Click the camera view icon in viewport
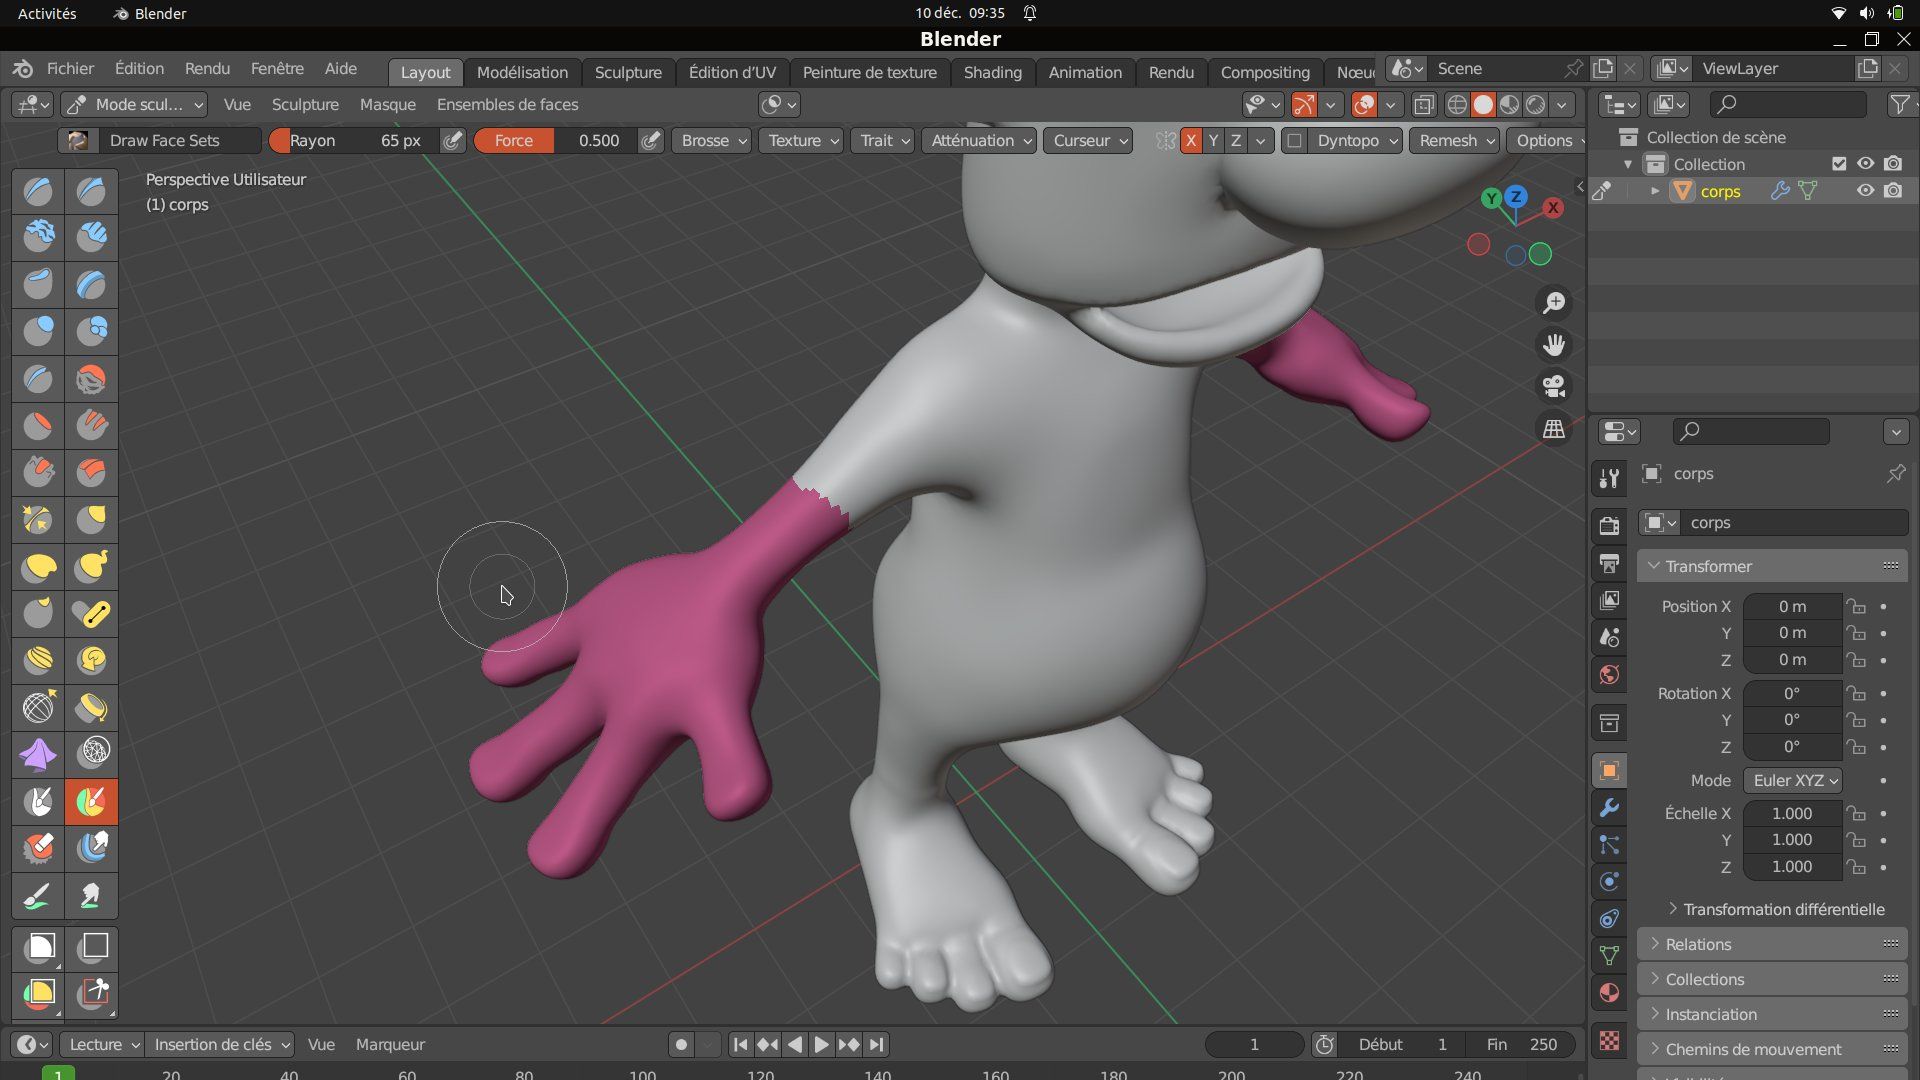This screenshot has width=1920, height=1080. pyautogui.click(x=1554, y=386)
